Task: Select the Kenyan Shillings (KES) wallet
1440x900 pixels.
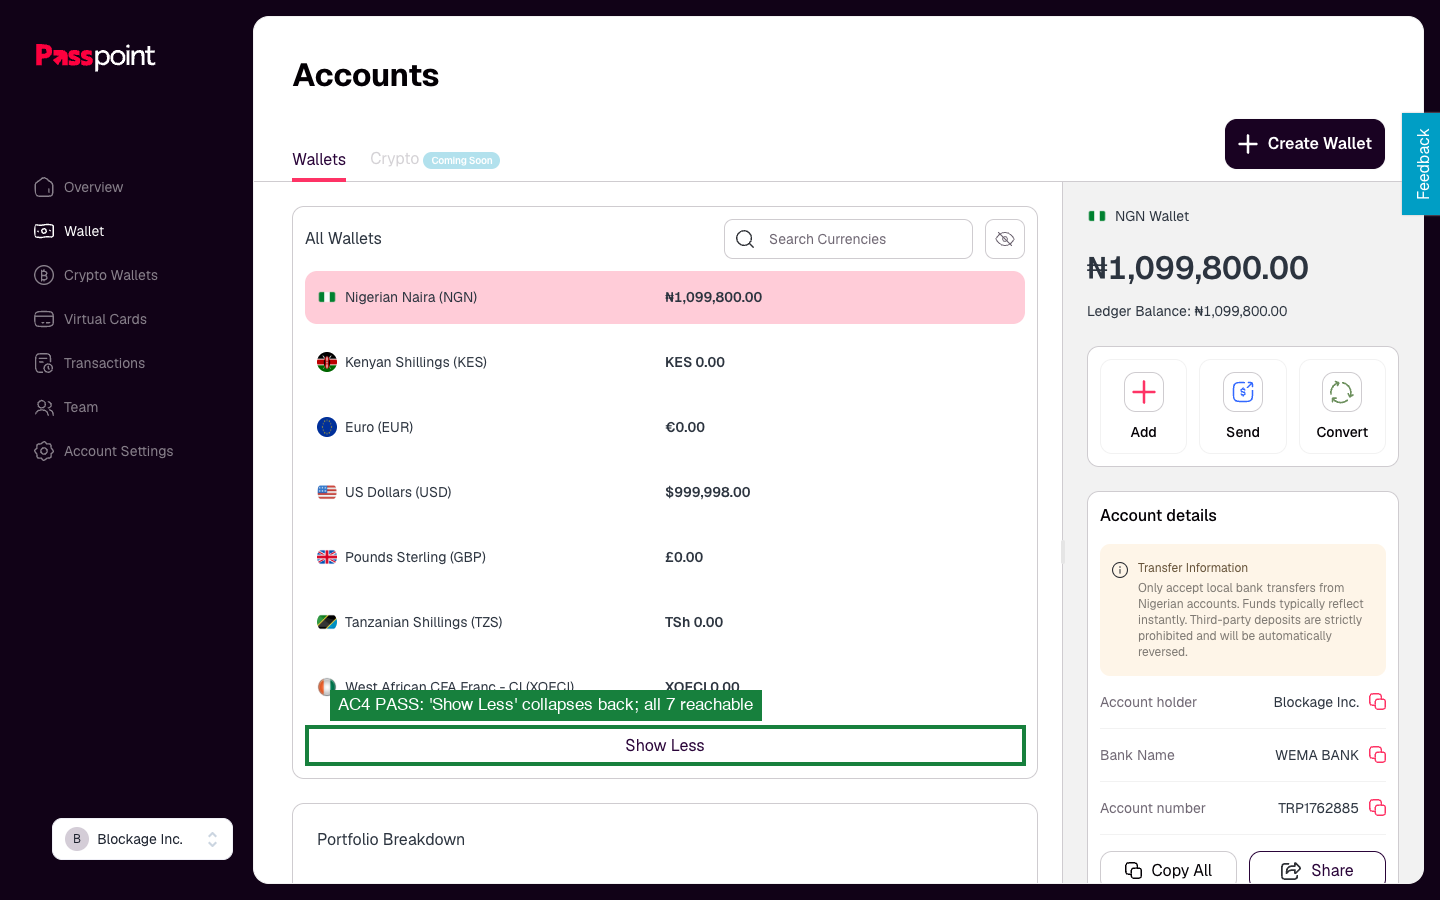Action: point(665,362)
